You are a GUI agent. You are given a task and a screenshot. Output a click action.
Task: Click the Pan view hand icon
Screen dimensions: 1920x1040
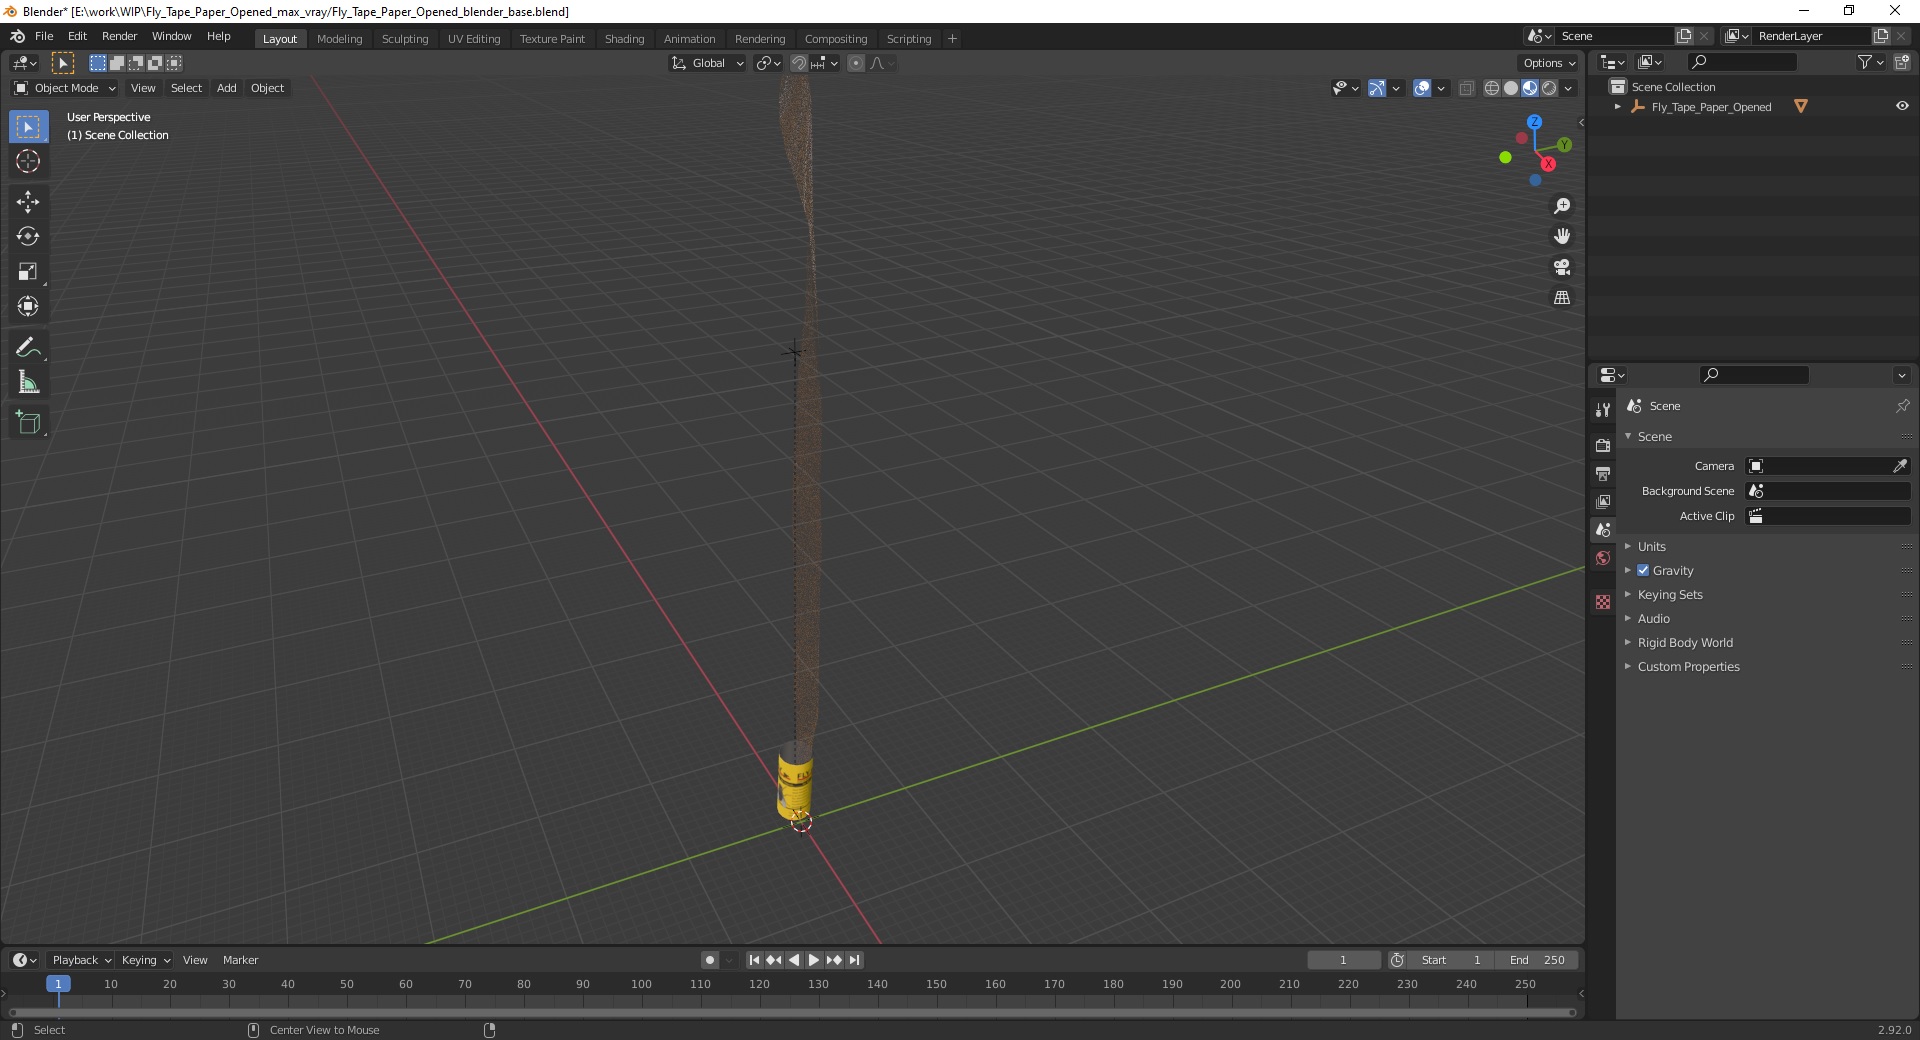click(1562, 236)
